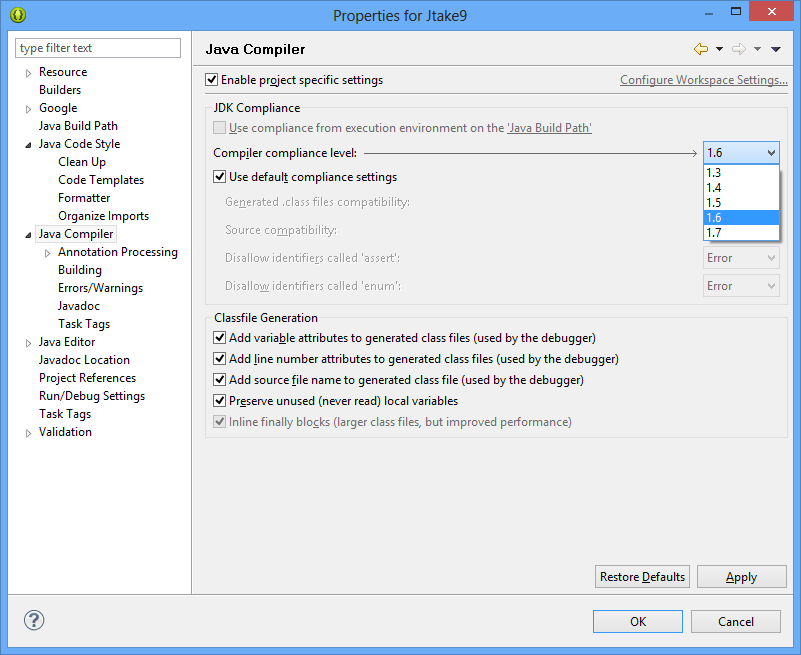This screenshot has height=655, width=801.
Task: Focus the type filter text field
Action: [x=98, y=48]
